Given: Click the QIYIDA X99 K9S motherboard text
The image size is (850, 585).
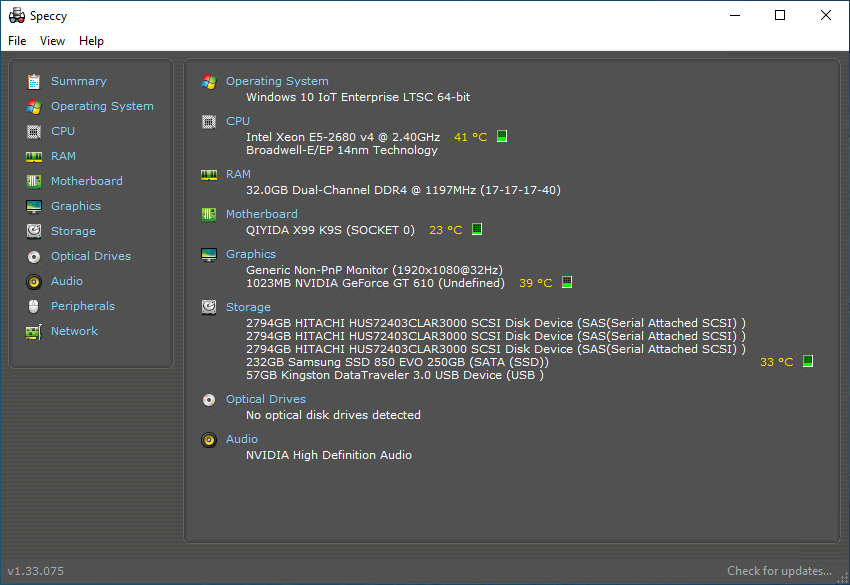Looking at the screenshot, I should click(330, 230).
